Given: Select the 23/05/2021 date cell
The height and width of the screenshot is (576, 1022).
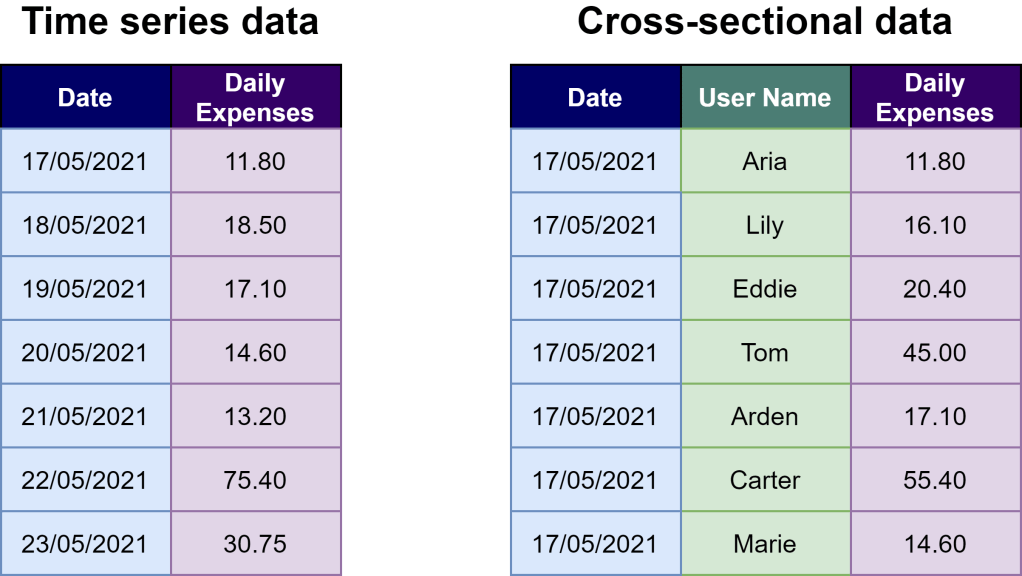Looking at the screenshot, I should click(x=85, y=544).
